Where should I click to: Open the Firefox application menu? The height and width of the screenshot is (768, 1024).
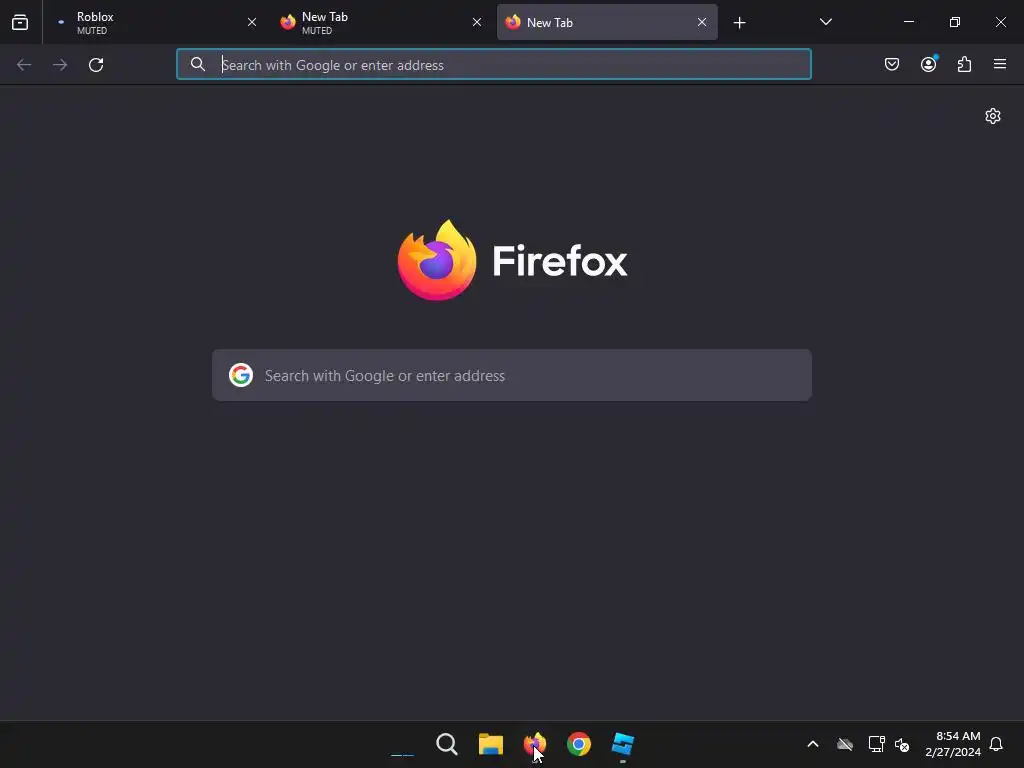coord(1000,64)
